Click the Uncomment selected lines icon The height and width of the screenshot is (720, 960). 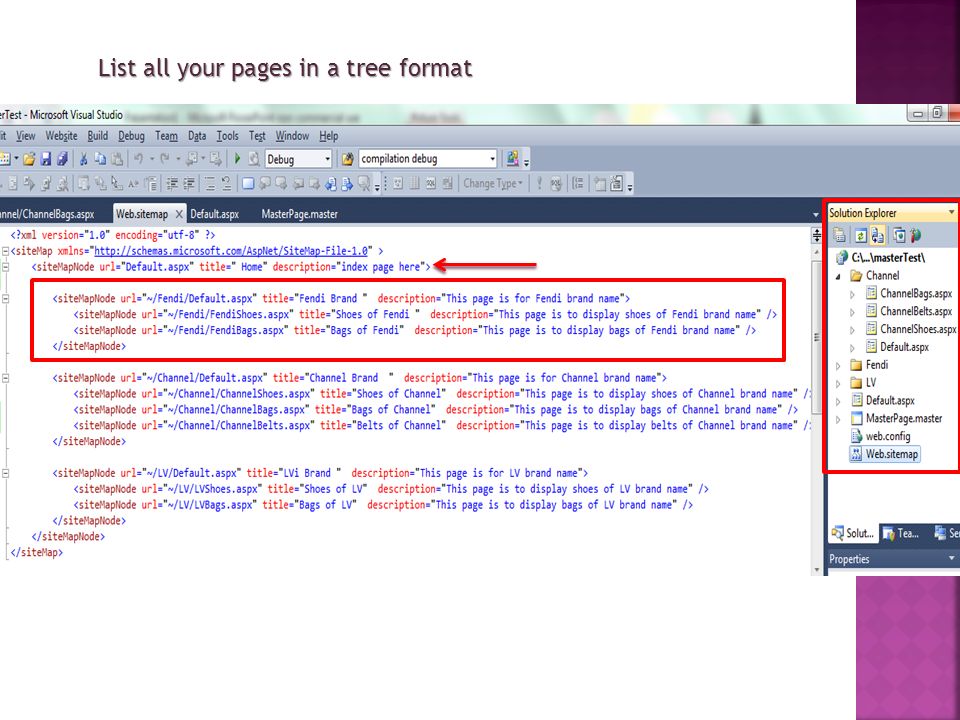pos(226,183)
